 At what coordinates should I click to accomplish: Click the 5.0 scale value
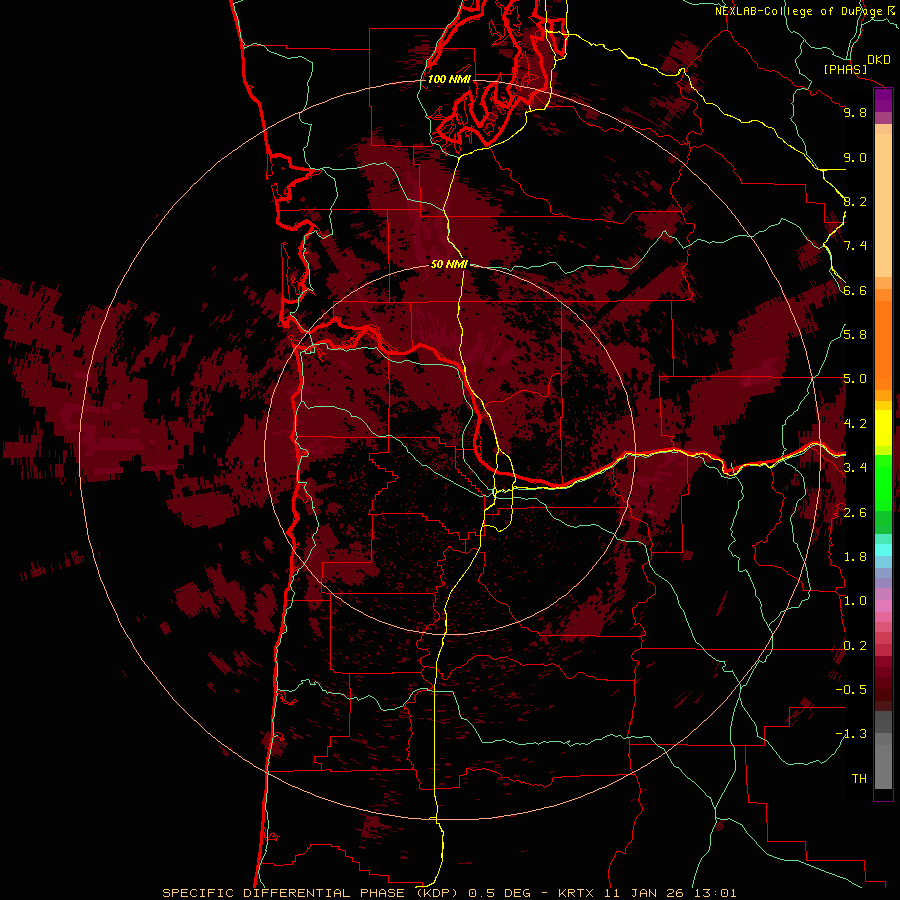click(855, 379)
